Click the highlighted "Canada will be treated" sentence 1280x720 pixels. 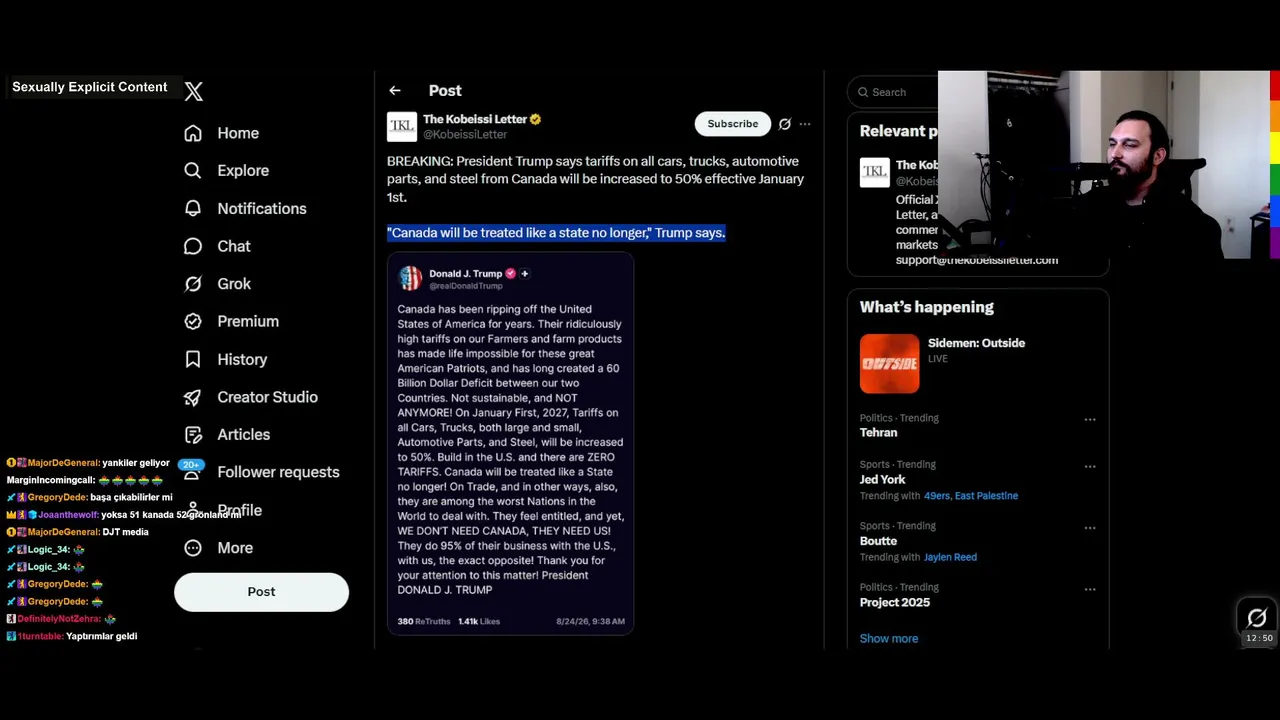556,233
